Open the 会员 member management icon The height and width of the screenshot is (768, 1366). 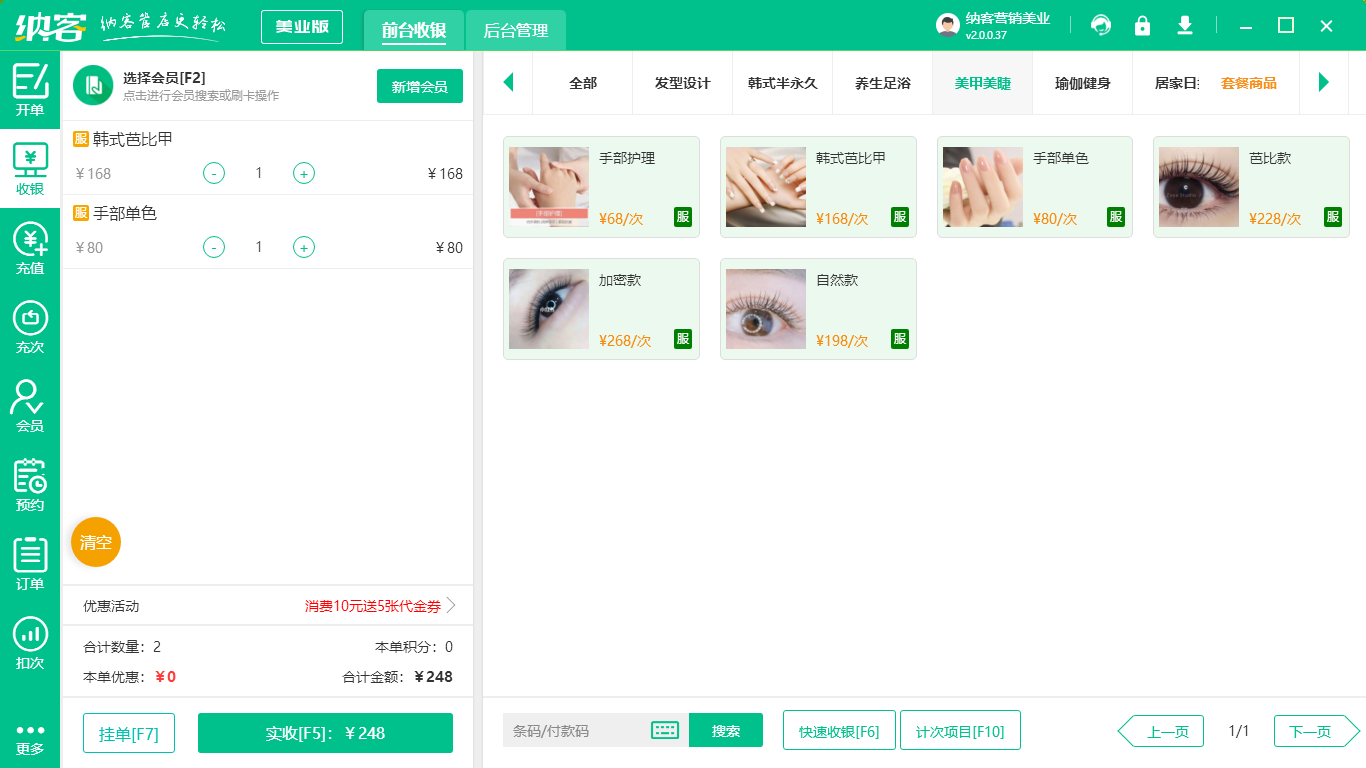(30, 404)
